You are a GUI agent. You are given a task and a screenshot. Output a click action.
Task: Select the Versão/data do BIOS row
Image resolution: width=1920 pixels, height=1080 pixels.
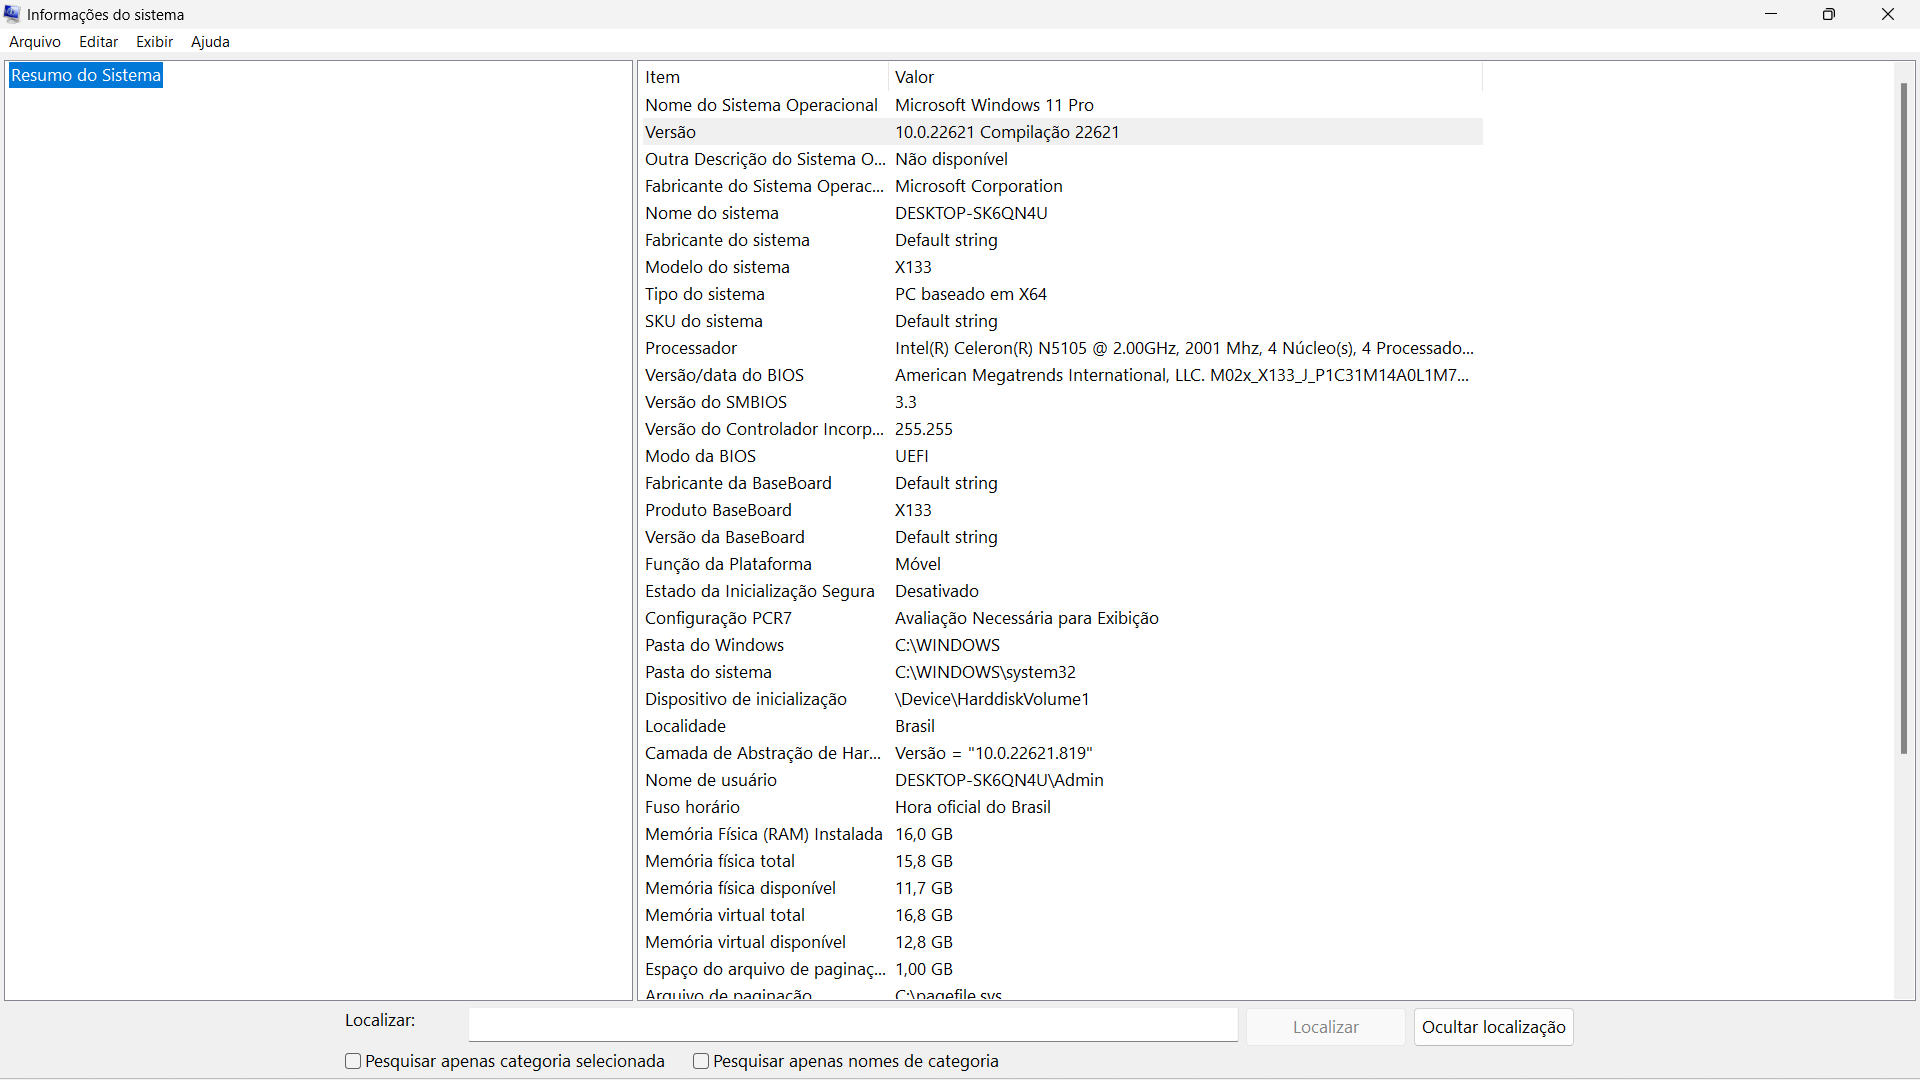pyautogui.click(x=724, y=375)
